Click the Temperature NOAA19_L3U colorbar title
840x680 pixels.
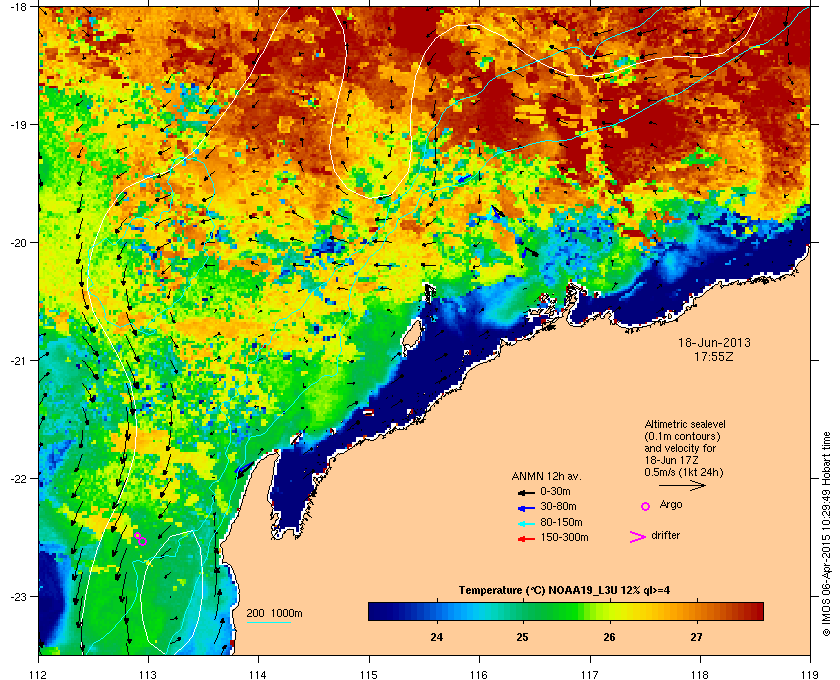click(564, 591)
